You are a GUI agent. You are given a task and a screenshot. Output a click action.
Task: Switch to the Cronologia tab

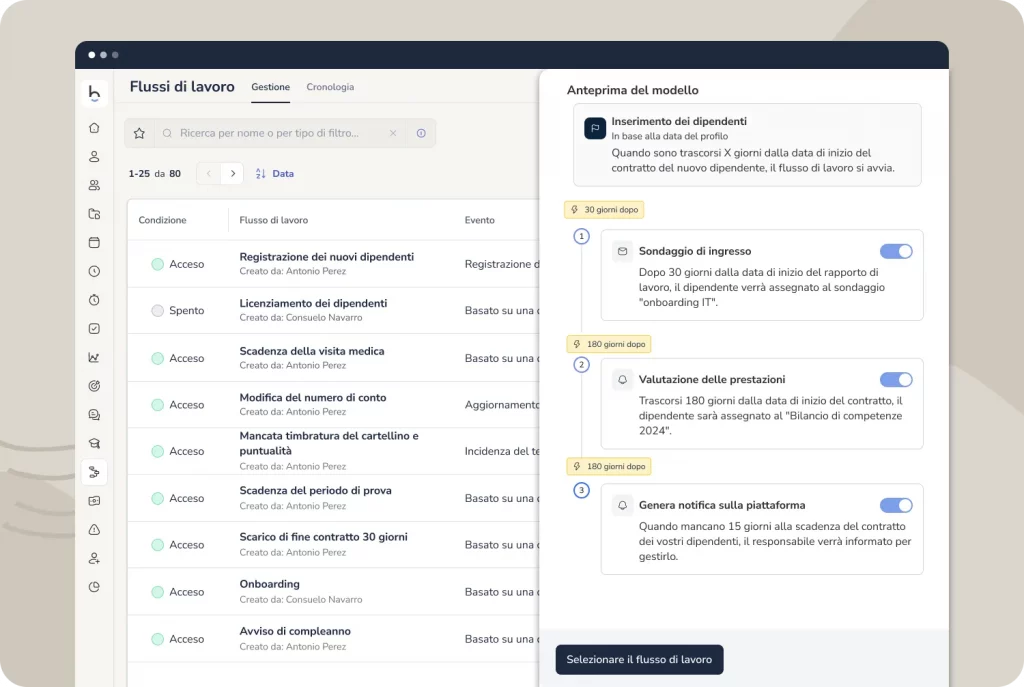pos(330,87)
